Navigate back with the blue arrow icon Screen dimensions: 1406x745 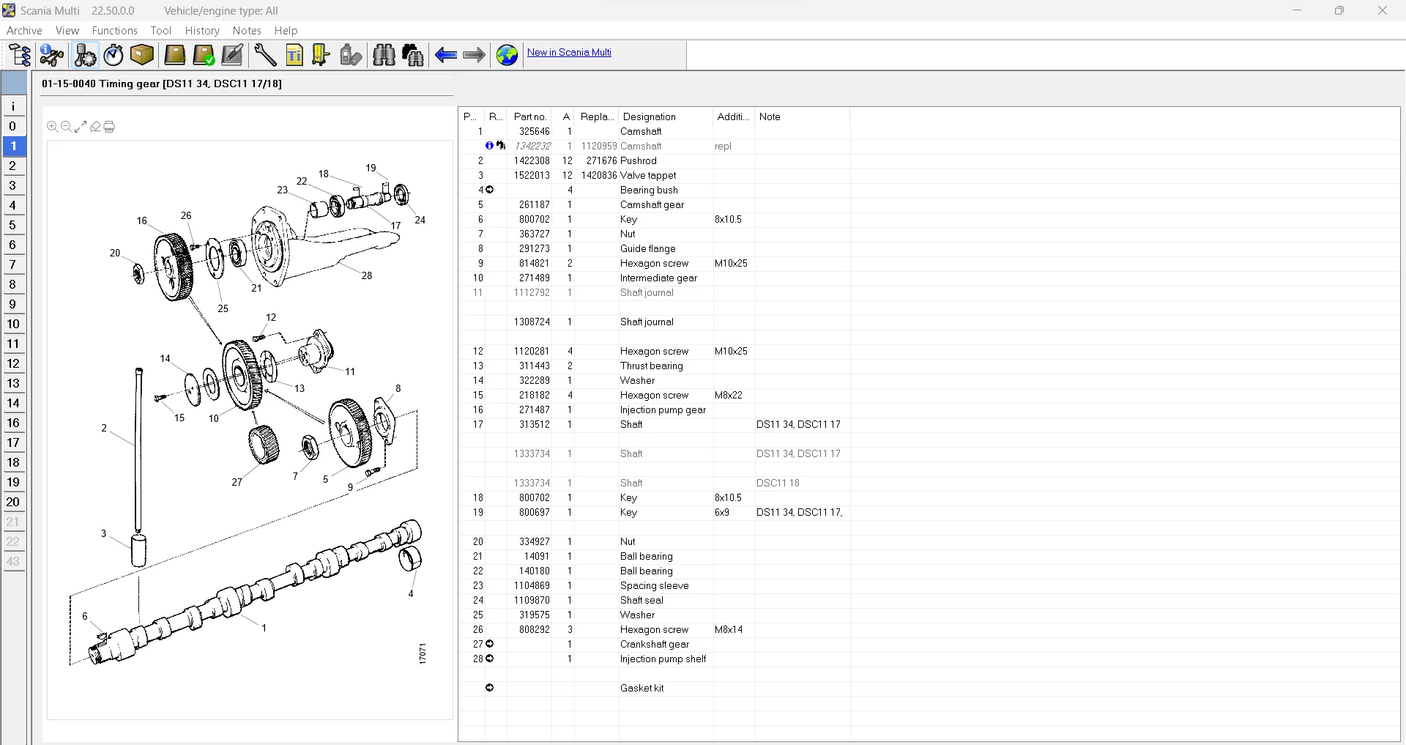(x=444, y=55)
